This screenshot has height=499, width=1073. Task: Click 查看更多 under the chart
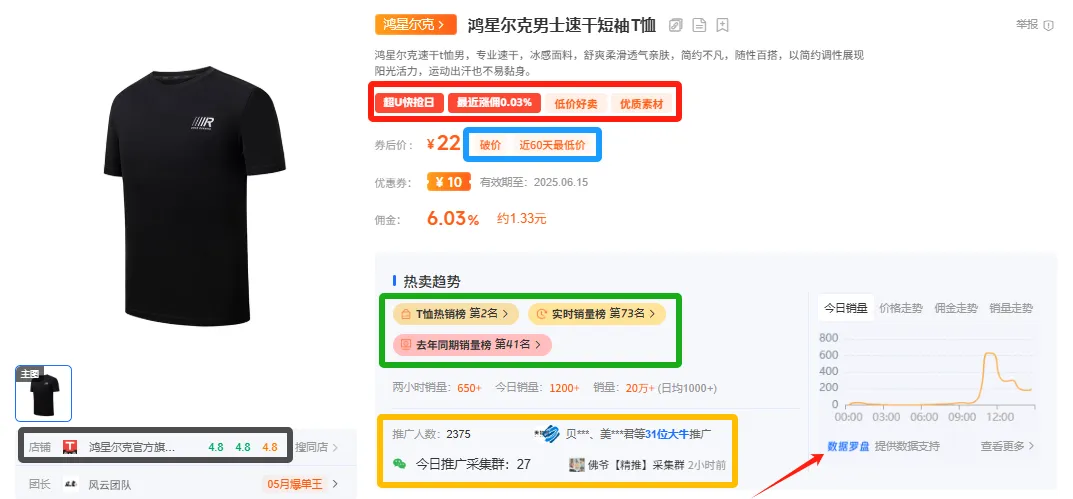[1007, 446]
